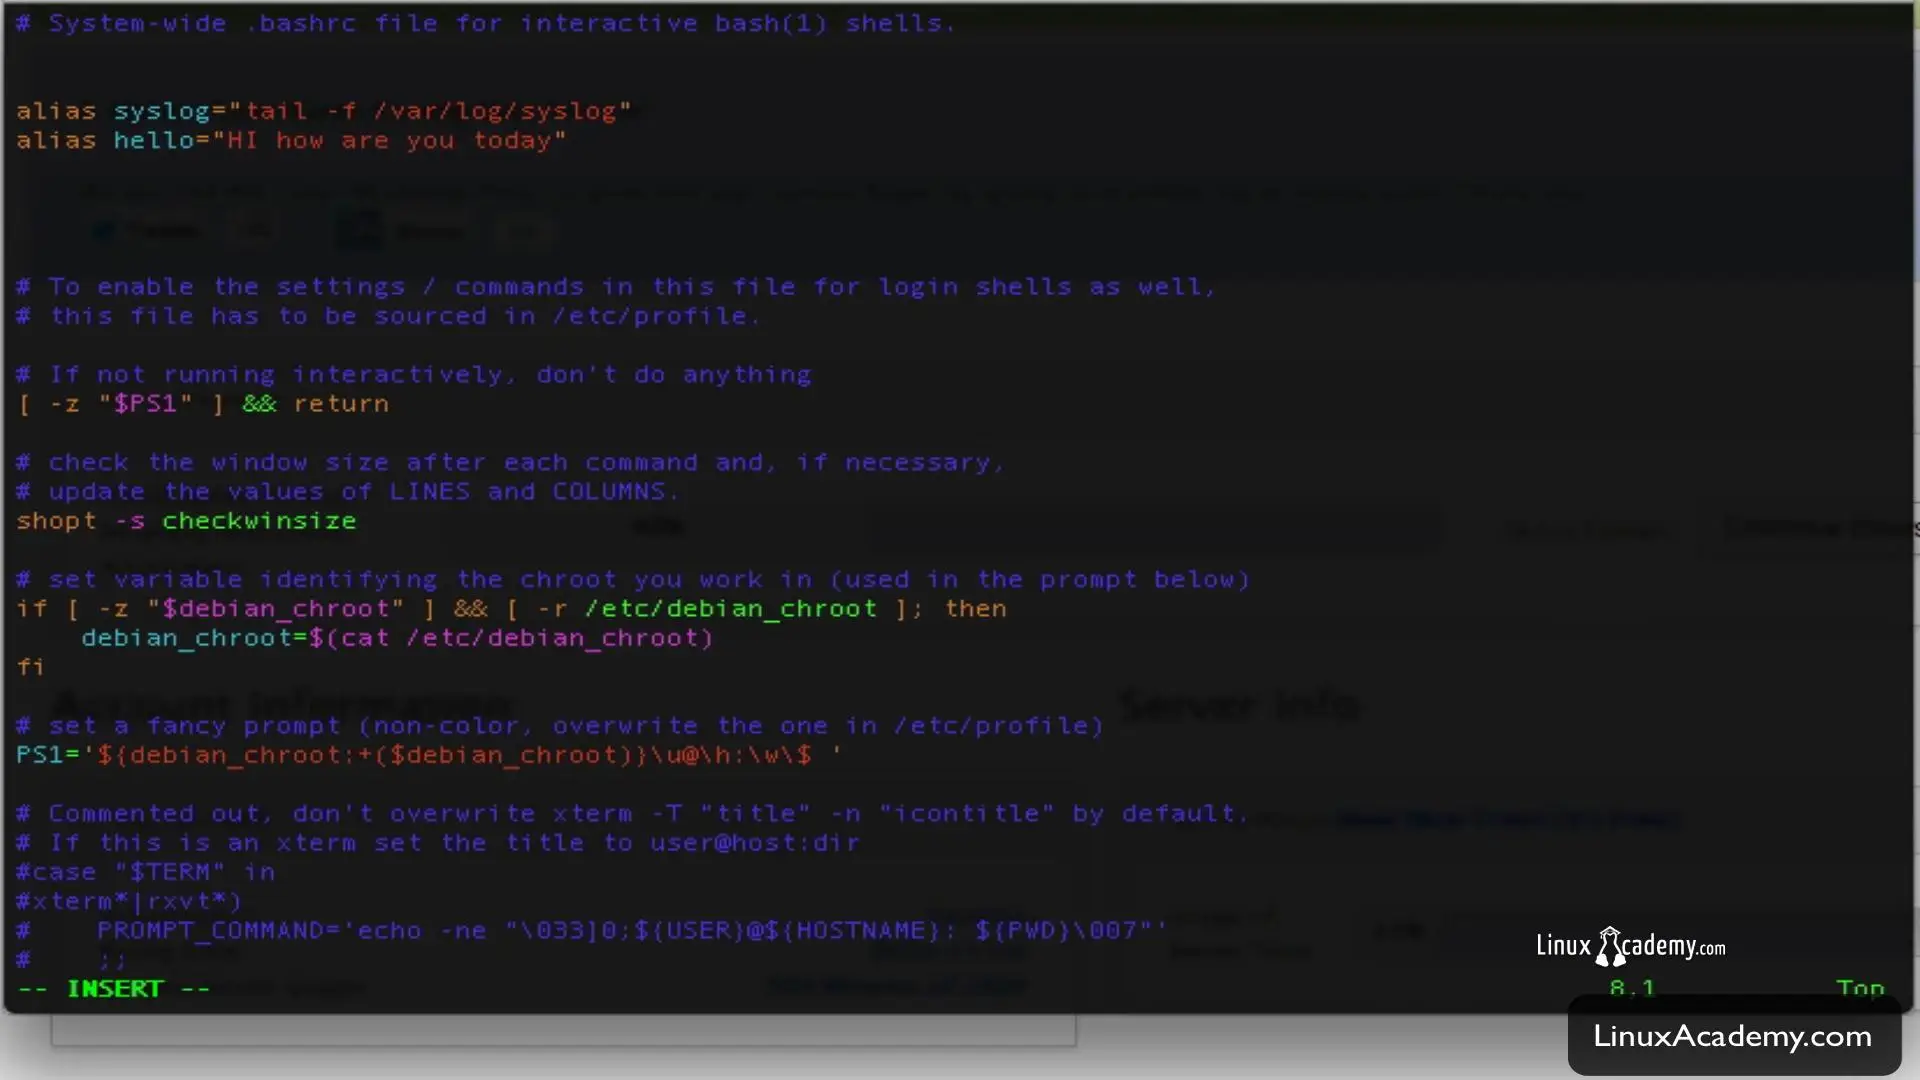Click the 8,1 cursor position indicator
This screenshot has height=1080, width=1920.
click(x=1632, y=989)
